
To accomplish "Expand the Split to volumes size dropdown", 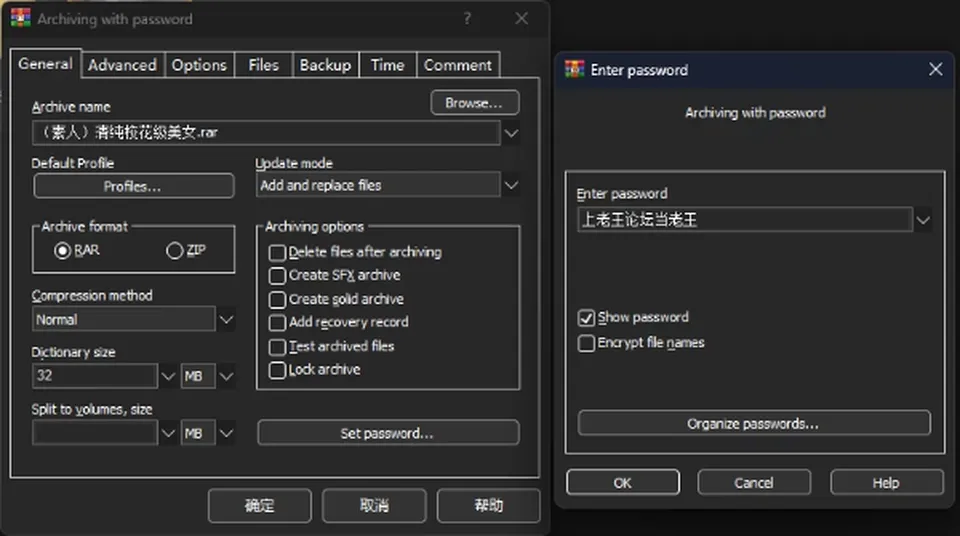I will tap(168, 433).
